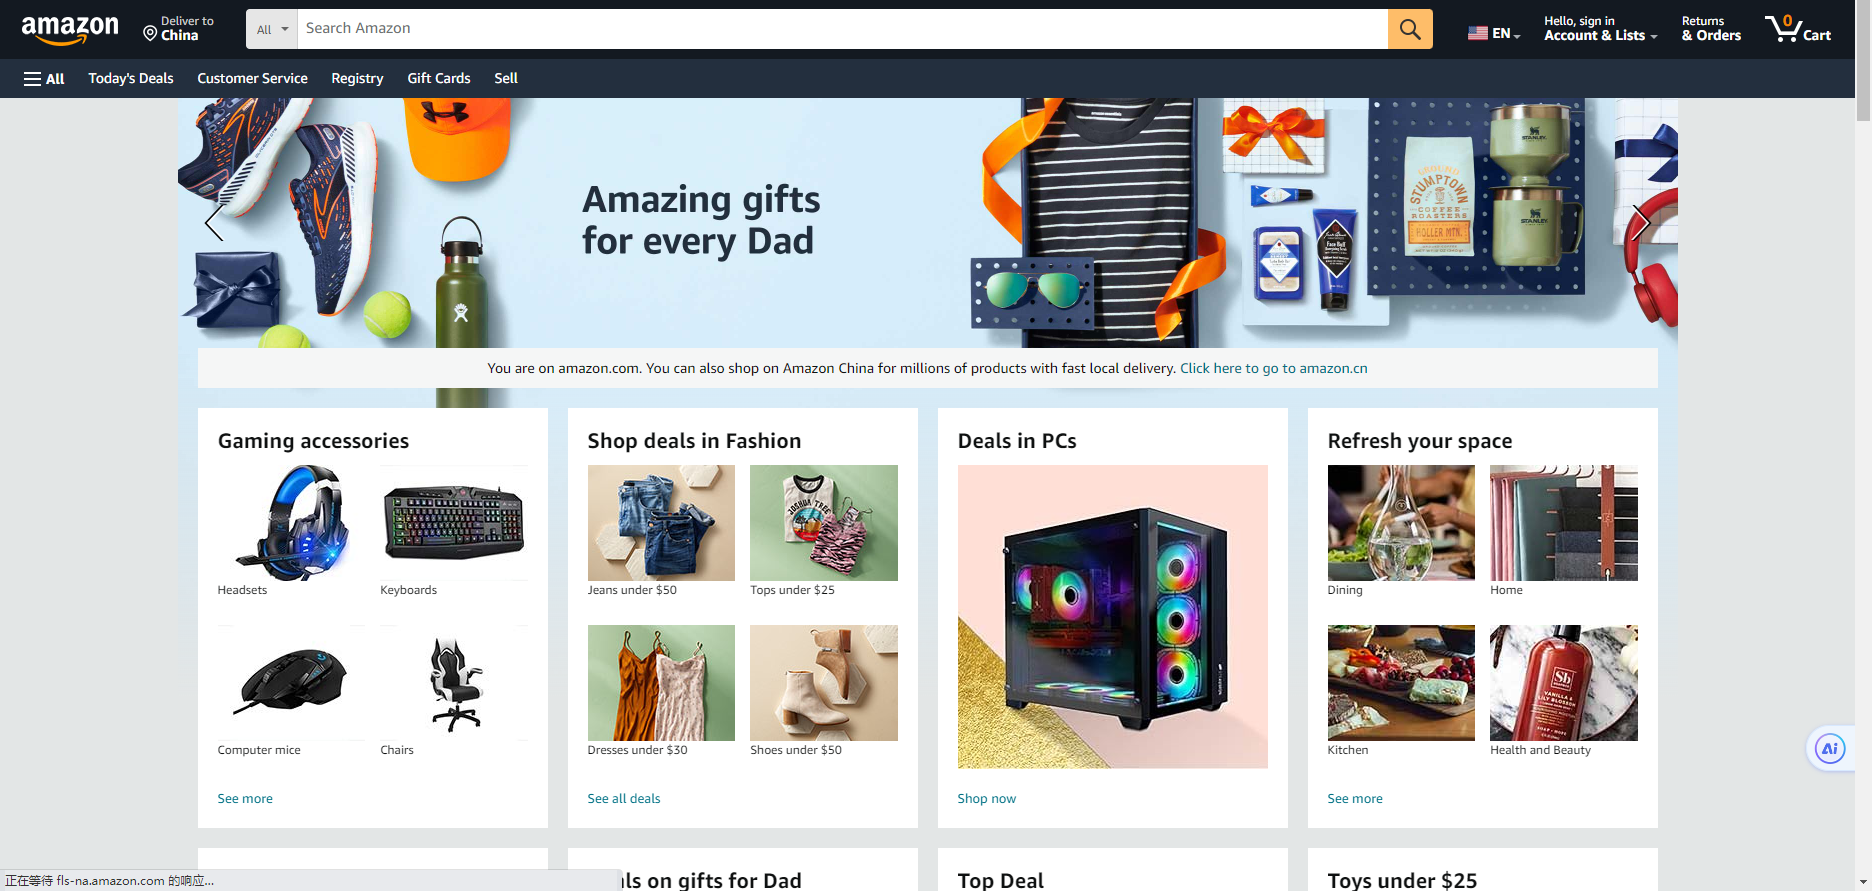Open the EN language selector dropdown
The width and height of the screenshot is (1872, 891).
(1494, 33)
